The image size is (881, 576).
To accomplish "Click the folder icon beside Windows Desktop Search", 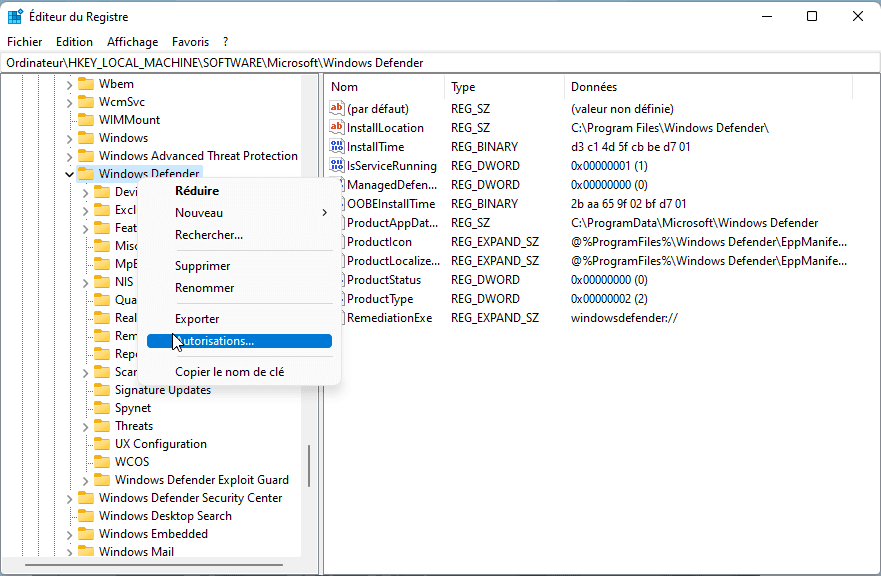I will pos(86,516).
